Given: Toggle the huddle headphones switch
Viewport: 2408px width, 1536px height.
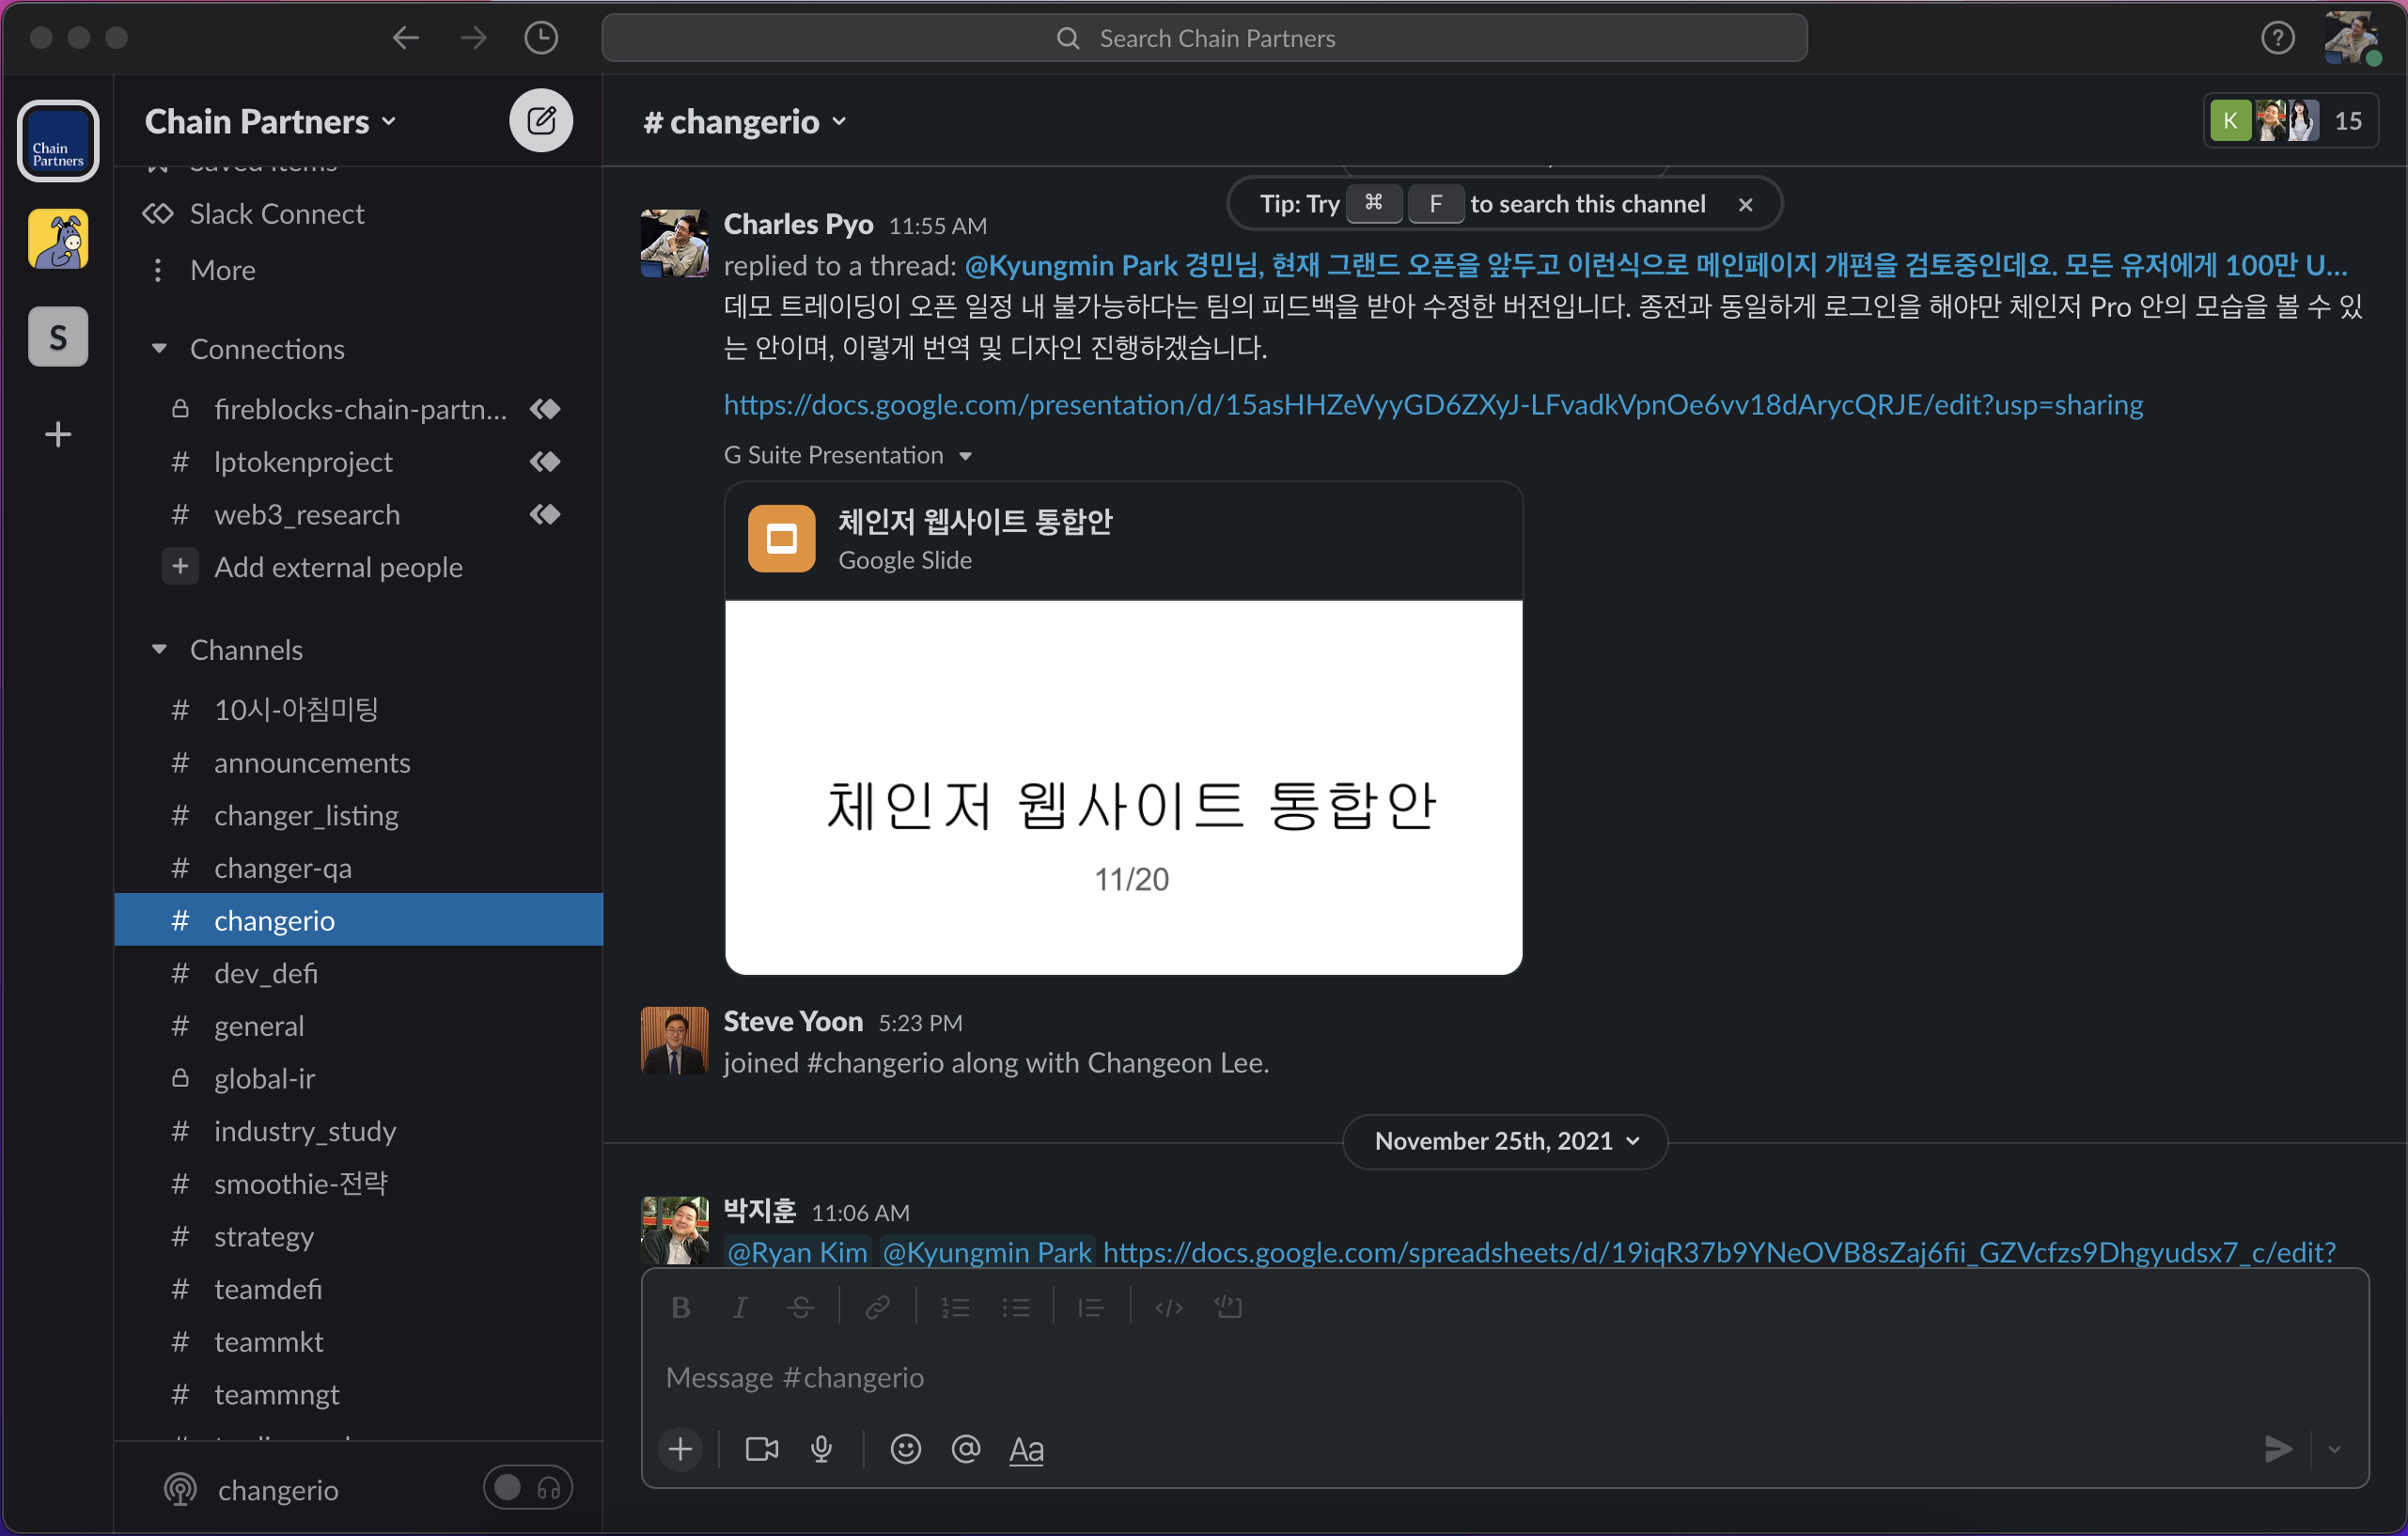Looking at the screenshot, I should [527, 1488].
